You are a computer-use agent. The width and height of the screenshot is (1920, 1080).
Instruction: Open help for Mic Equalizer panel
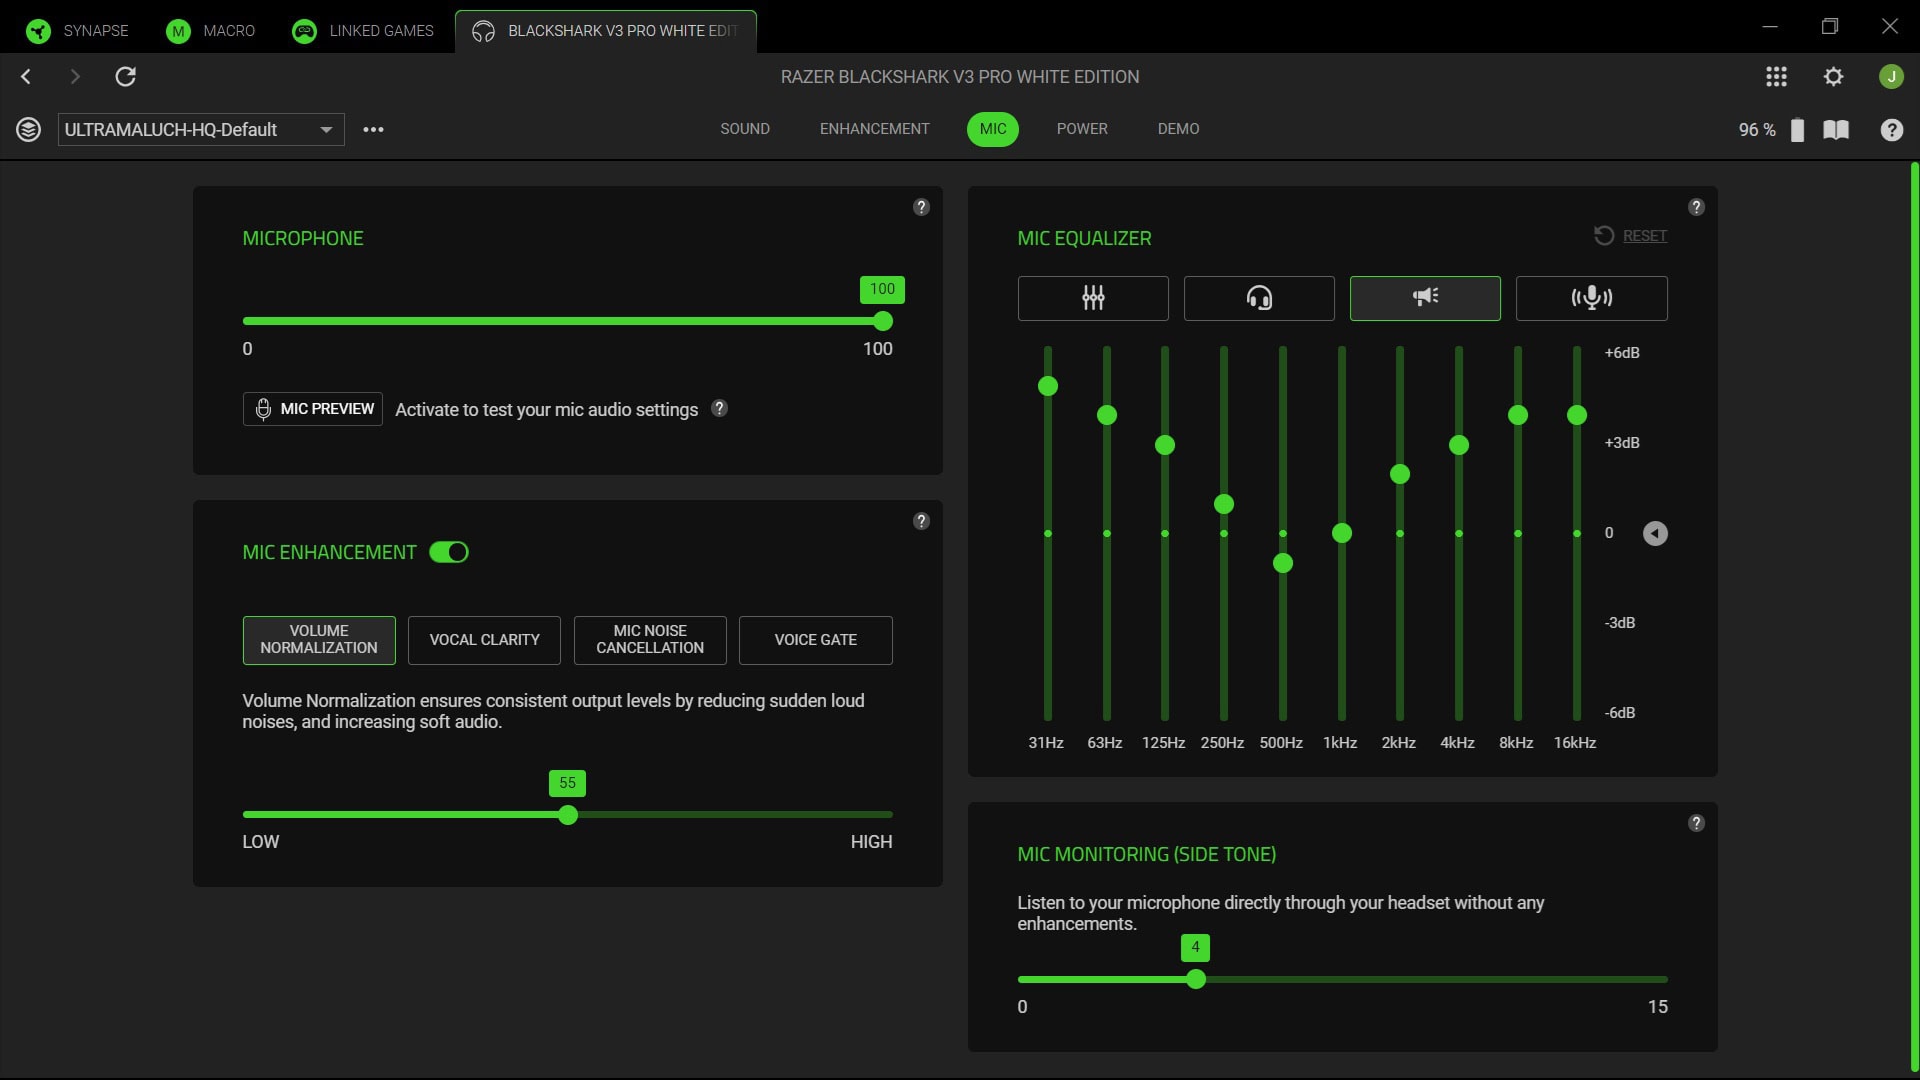pyautogui.click(x=1696, y=207)
